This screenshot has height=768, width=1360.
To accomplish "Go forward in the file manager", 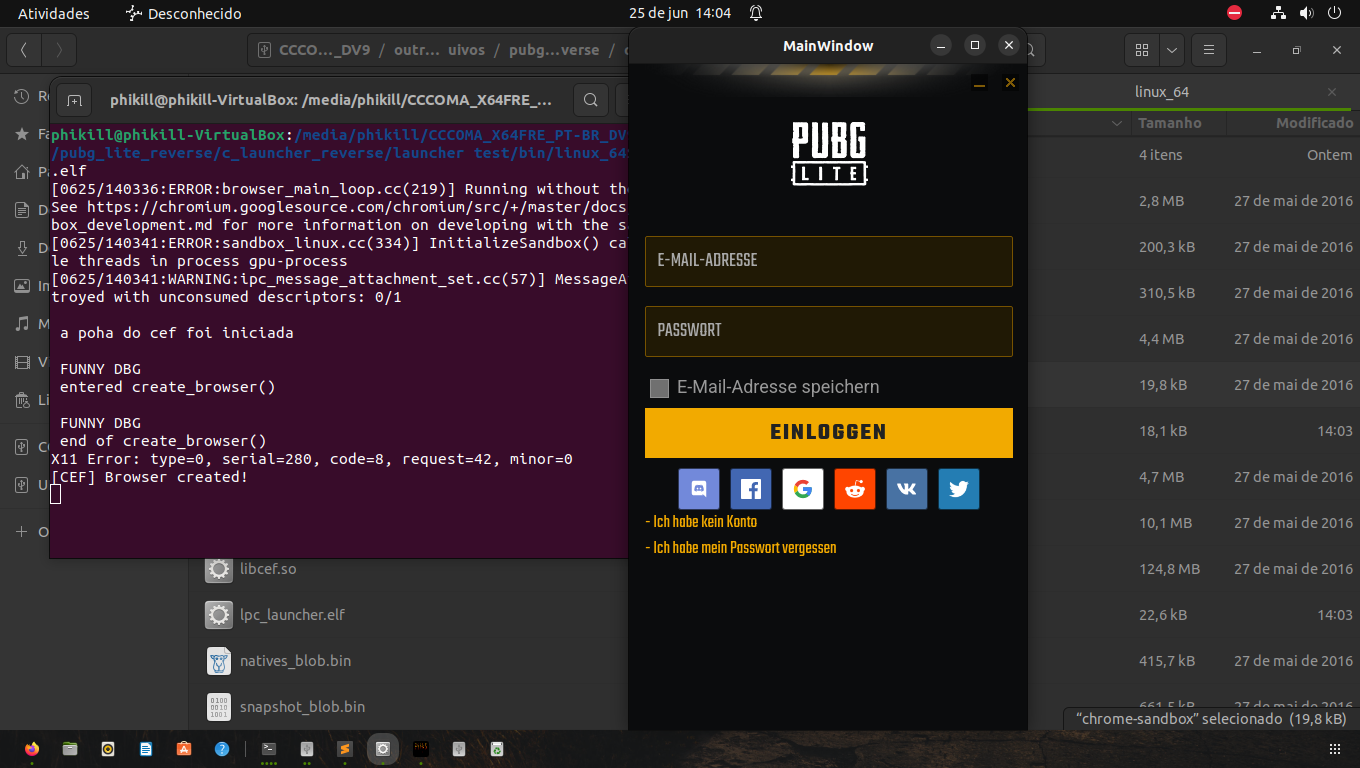I will point(59,49).
